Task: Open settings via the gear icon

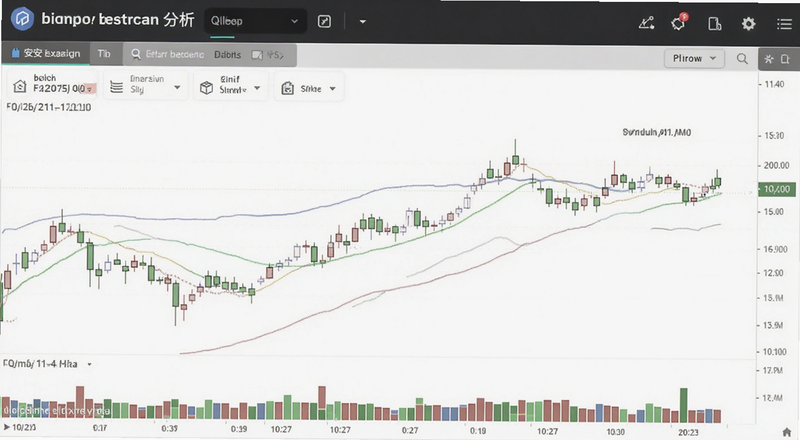Action: pos(748,23)
